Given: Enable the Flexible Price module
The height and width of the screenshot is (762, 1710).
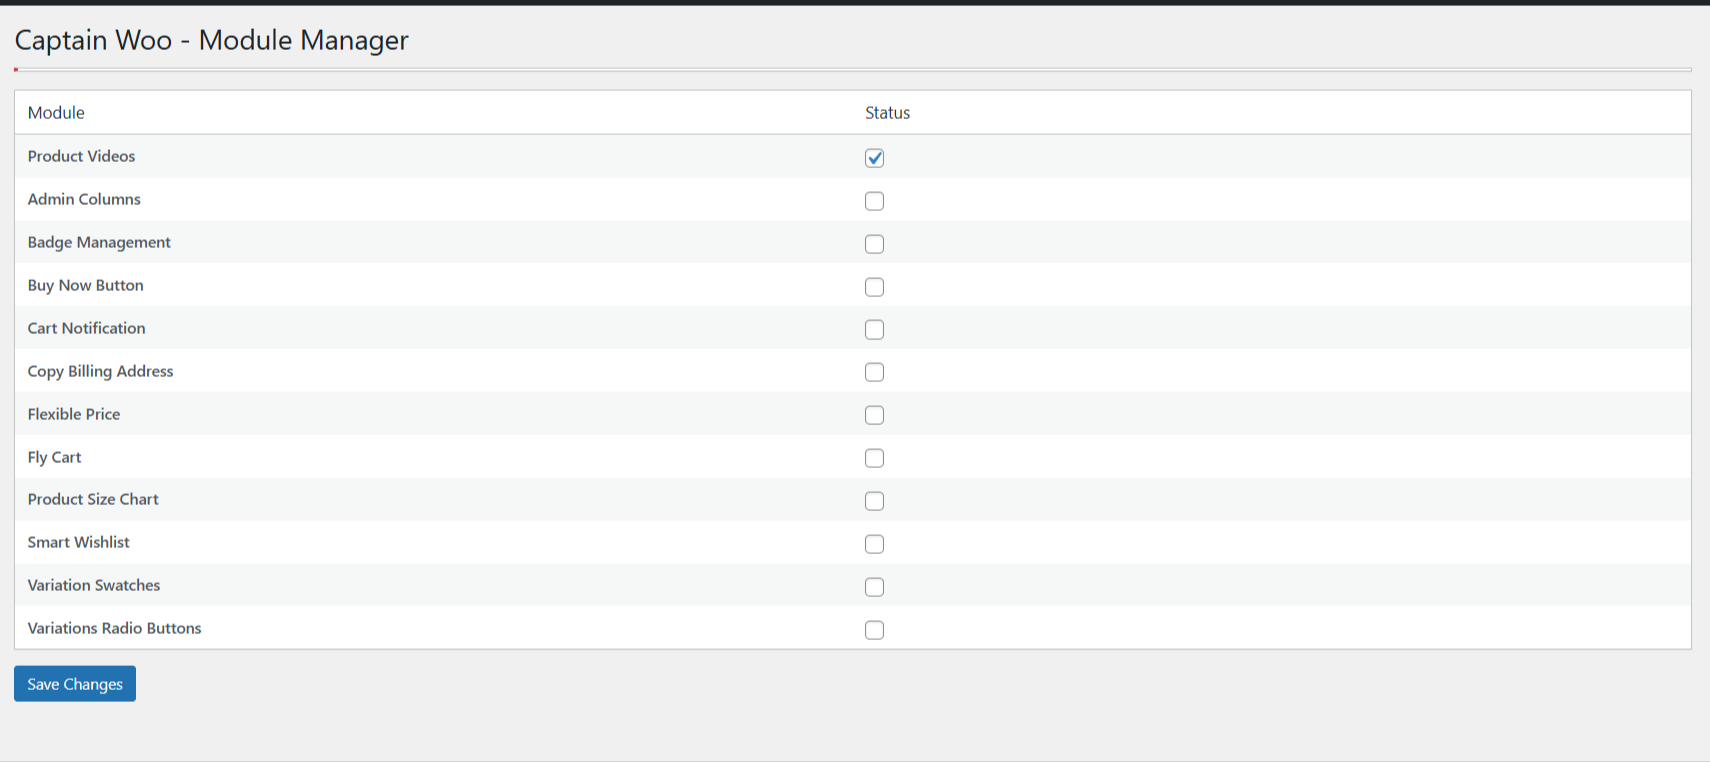Looking at the screenshot, I should click(874, 415).
